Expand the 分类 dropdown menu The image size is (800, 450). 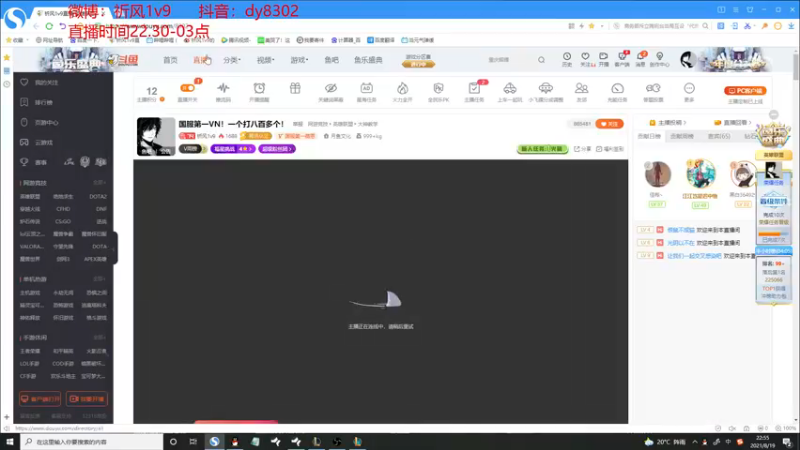pos(231,60)
